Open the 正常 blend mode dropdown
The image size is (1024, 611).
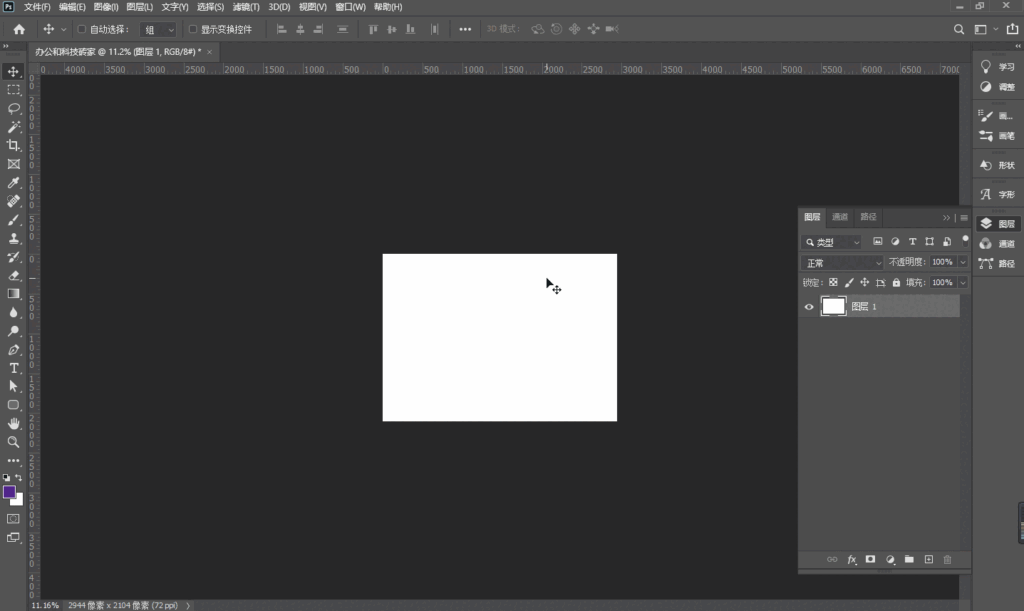tap(842, 262)
